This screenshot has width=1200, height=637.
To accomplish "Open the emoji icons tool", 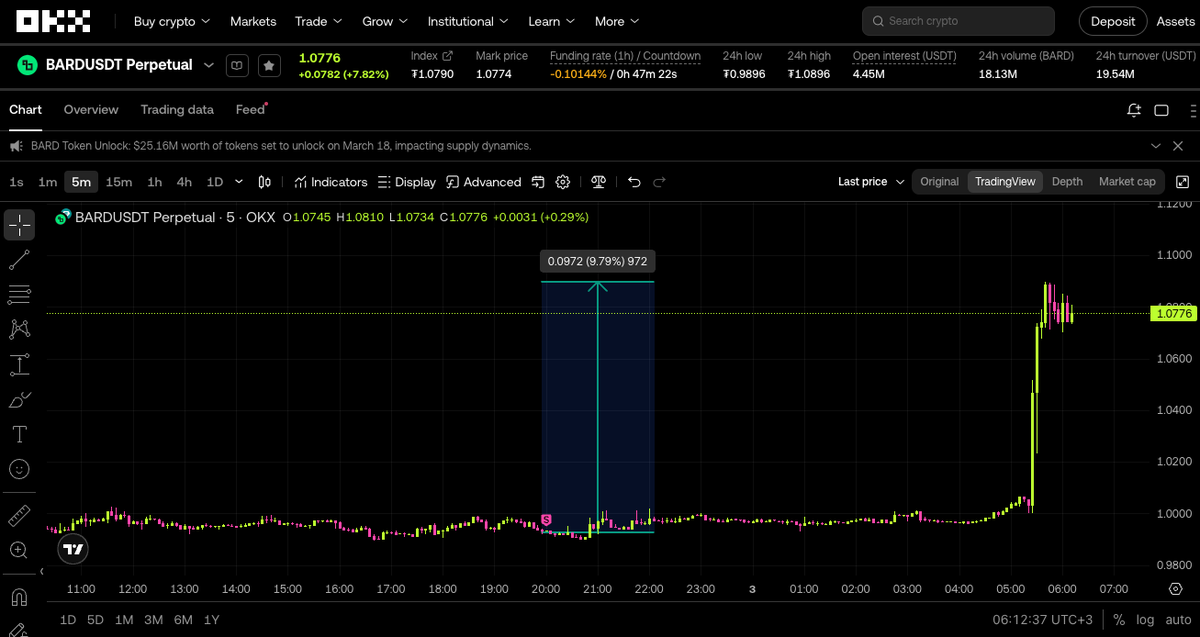I will 19,468.
